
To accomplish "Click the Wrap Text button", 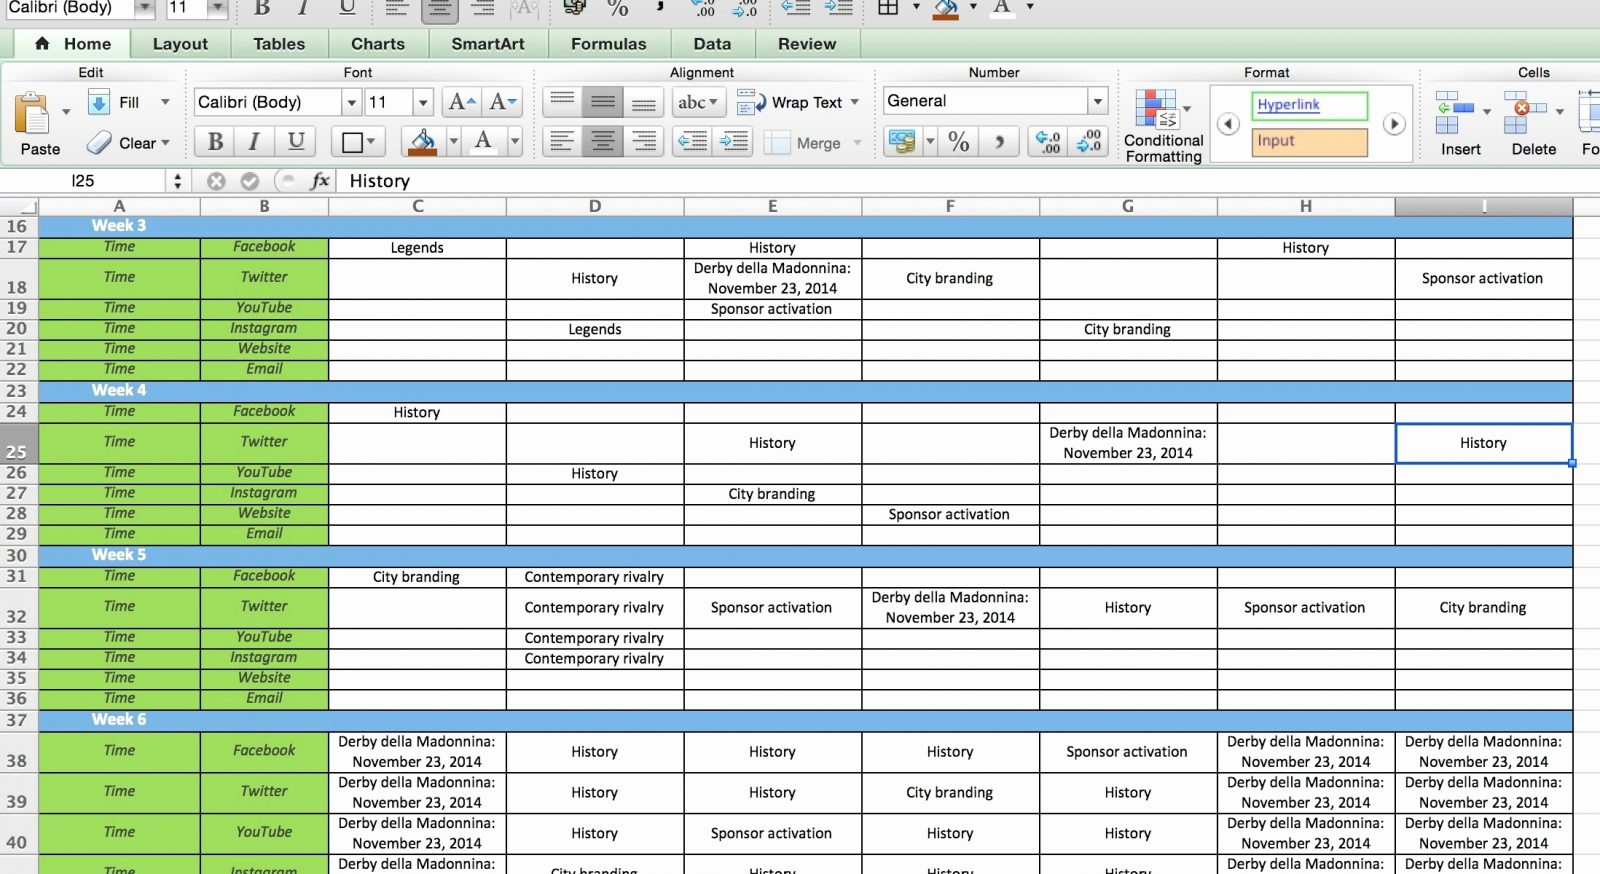I will [797, 102].
